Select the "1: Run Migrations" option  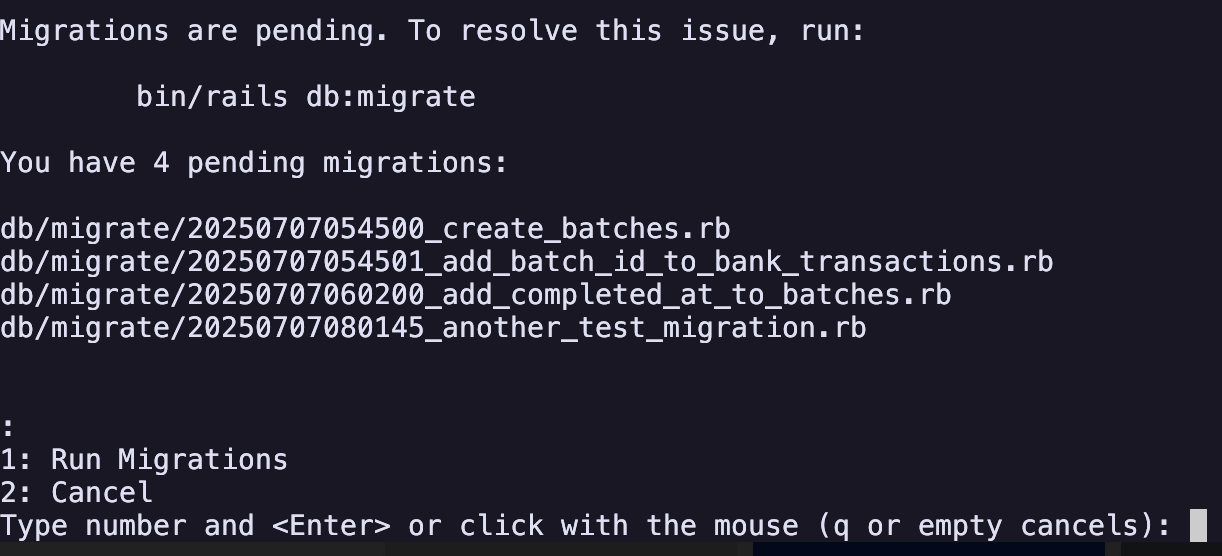(144, 460)
